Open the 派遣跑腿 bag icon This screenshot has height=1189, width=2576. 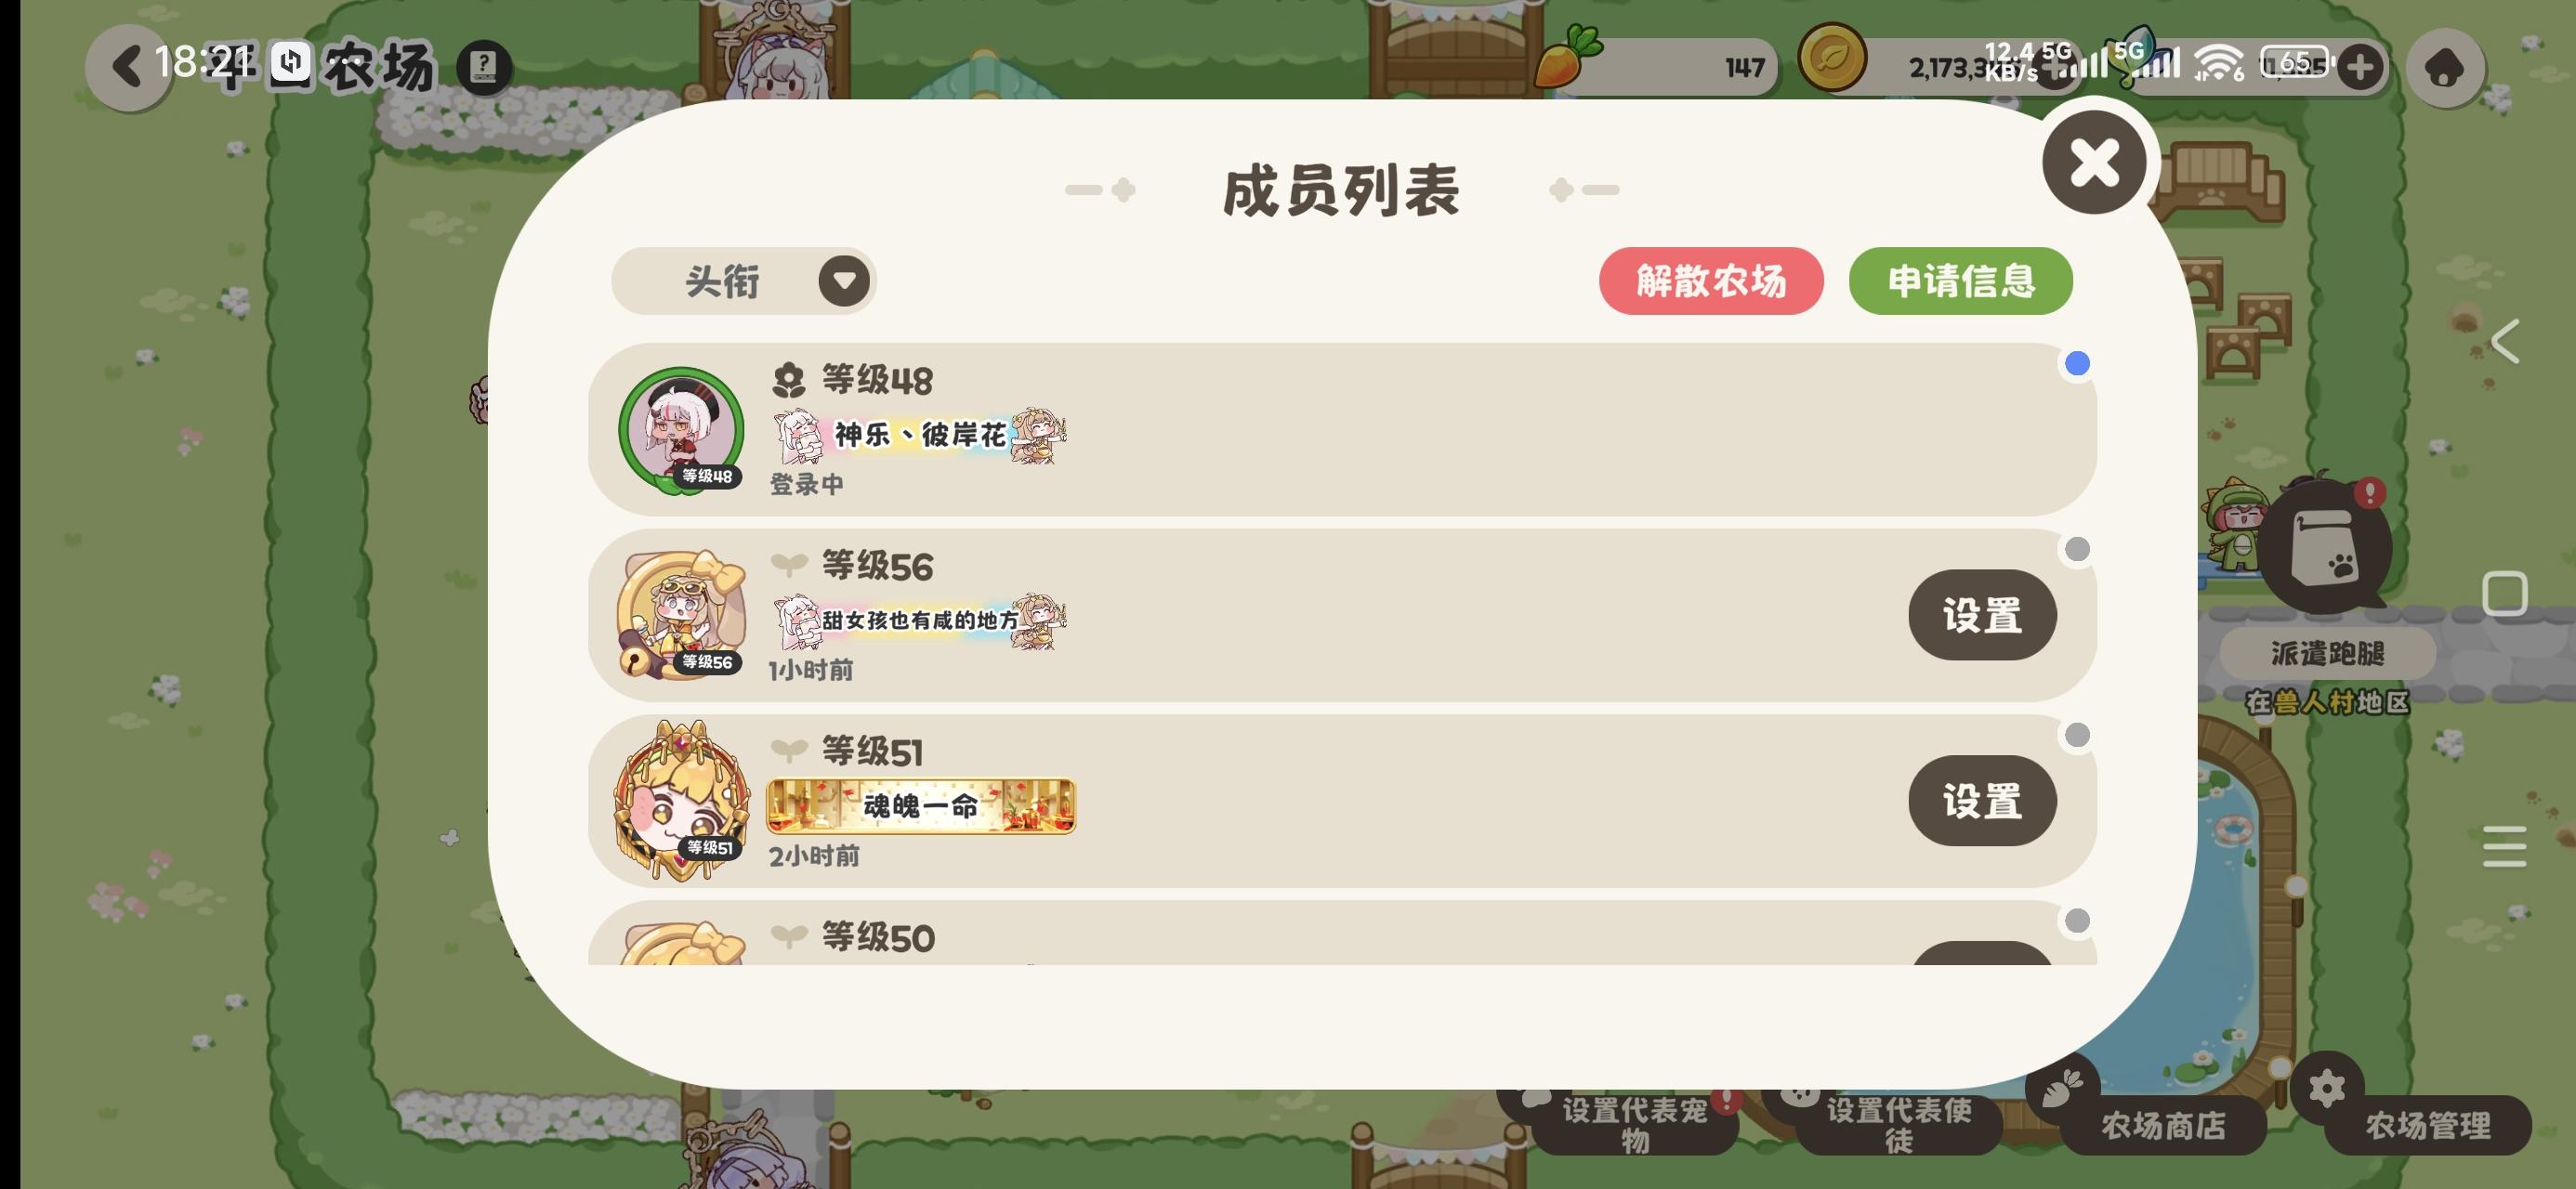2326,547
